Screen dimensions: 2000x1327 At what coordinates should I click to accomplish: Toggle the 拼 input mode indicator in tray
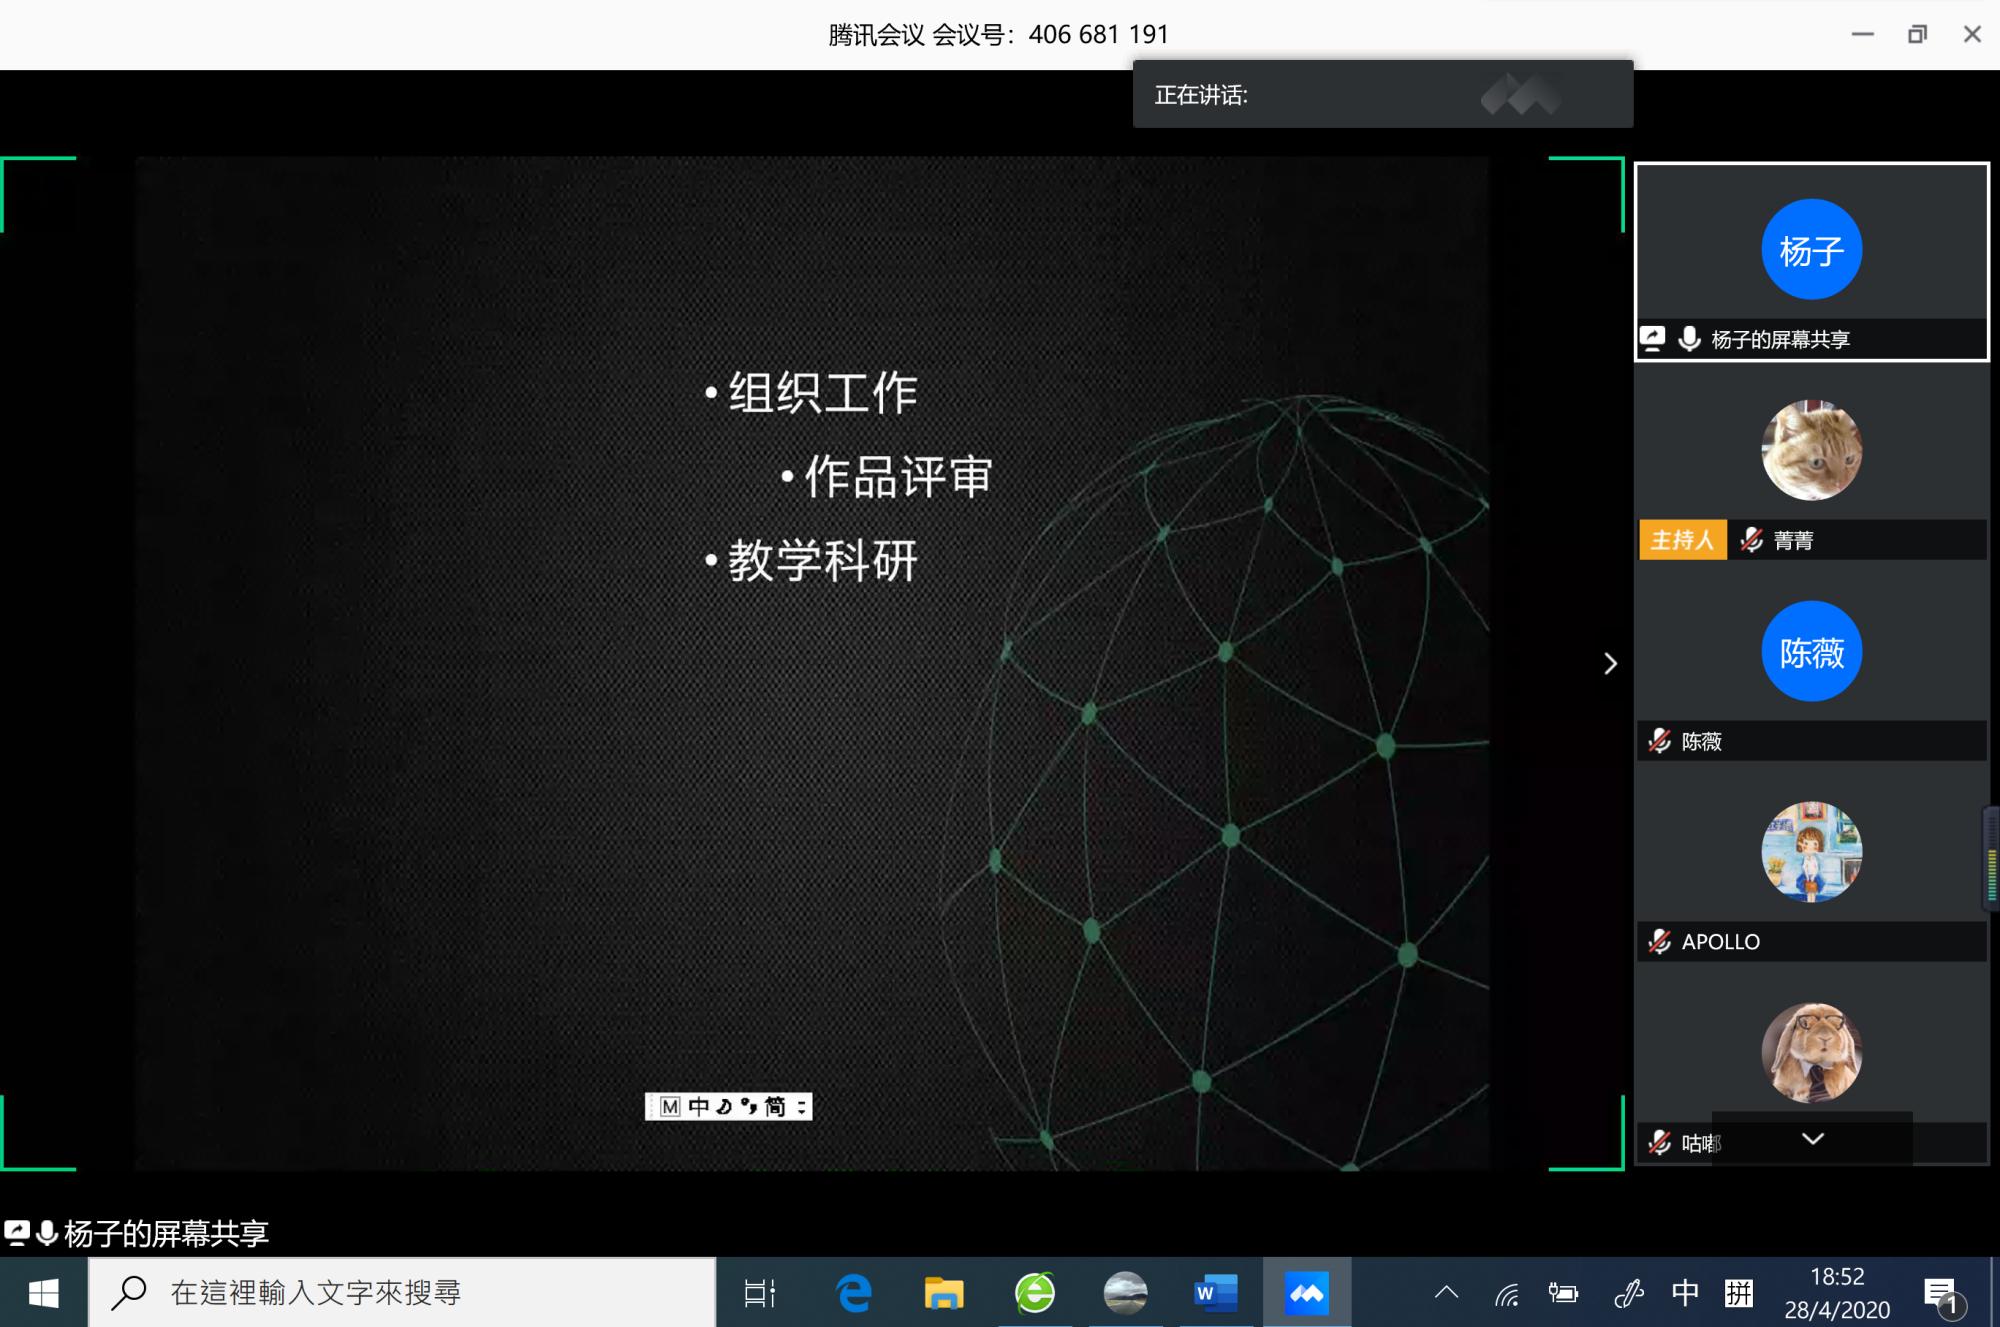[x=1739, y=1293]
